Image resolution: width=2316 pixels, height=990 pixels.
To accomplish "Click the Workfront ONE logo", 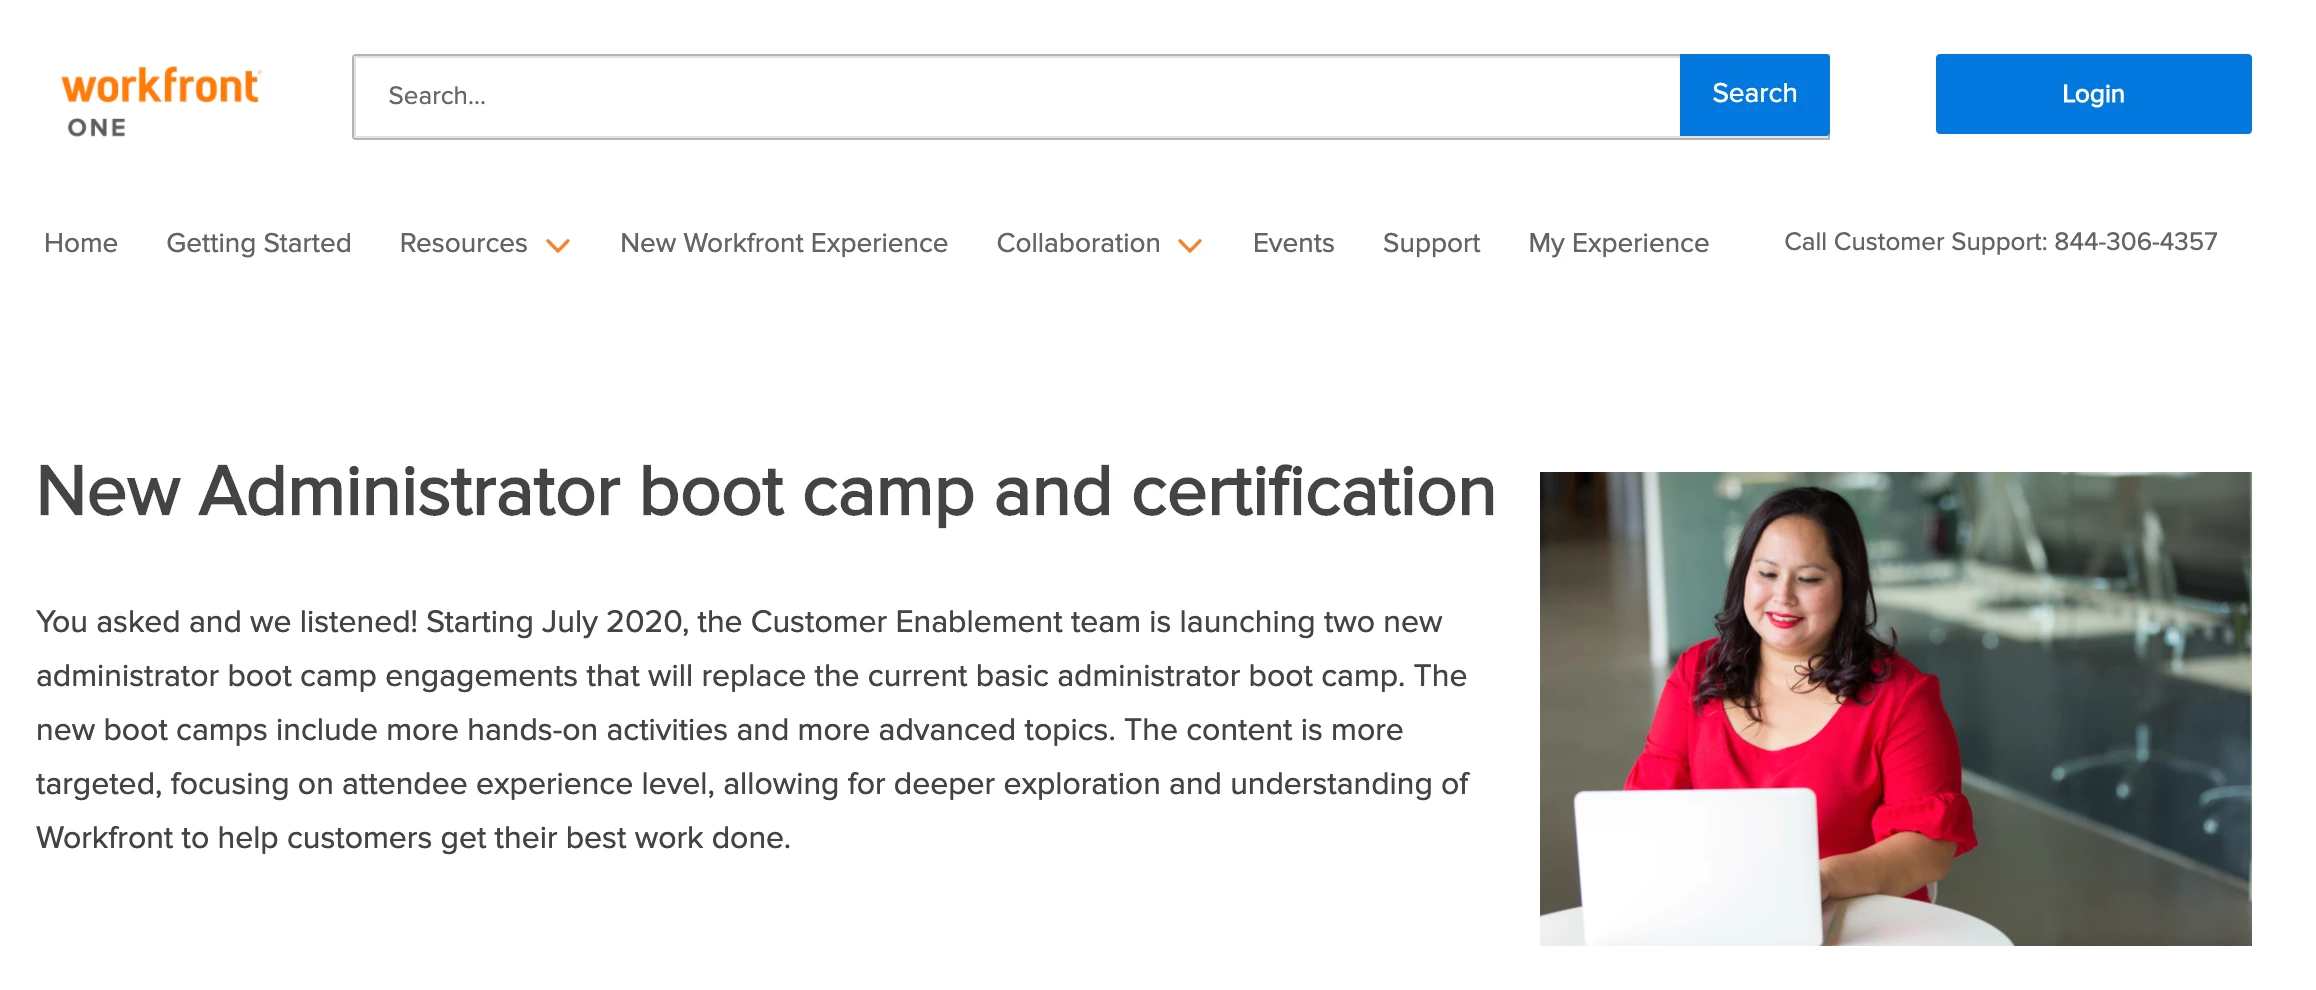I will (x=161, y=102).
